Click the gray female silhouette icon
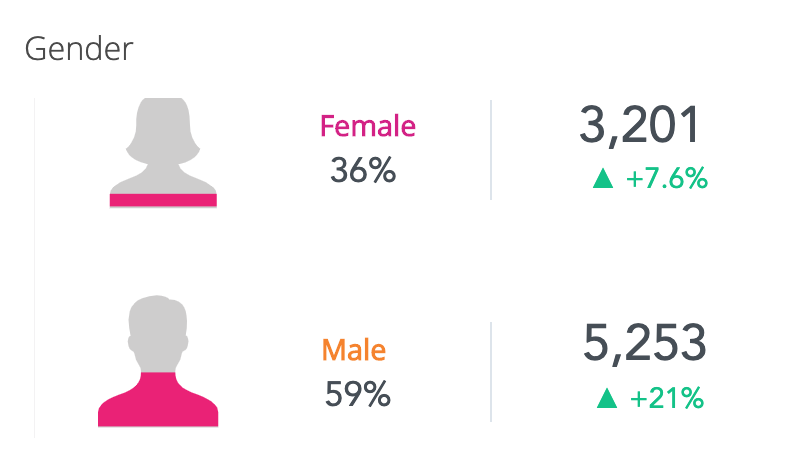This screenshot has width=800, height=452. pyautogui.click(x=163, y=145)
